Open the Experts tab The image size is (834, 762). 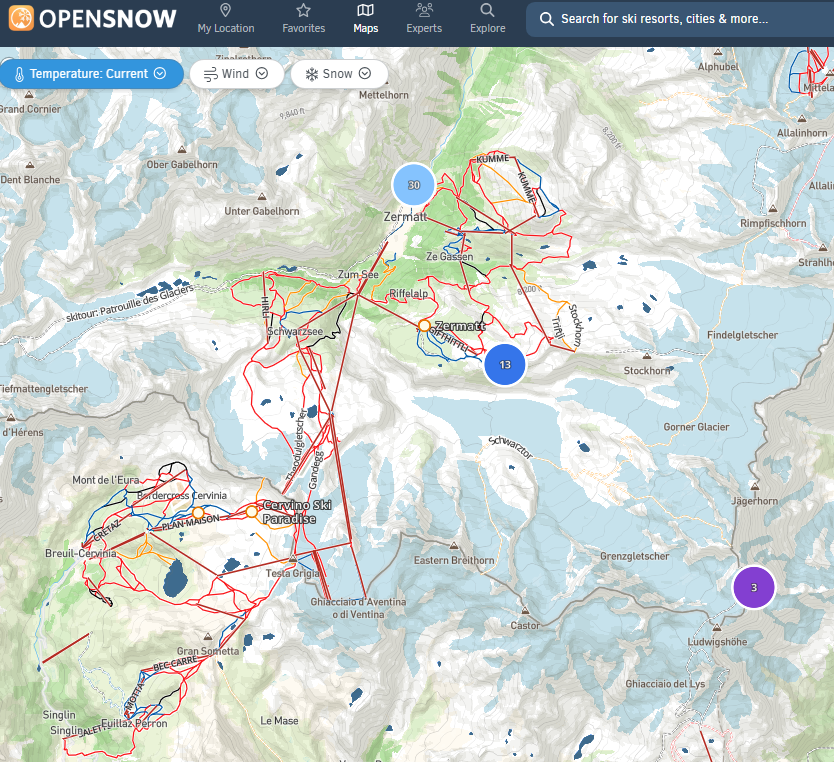(x=424, y=11)
